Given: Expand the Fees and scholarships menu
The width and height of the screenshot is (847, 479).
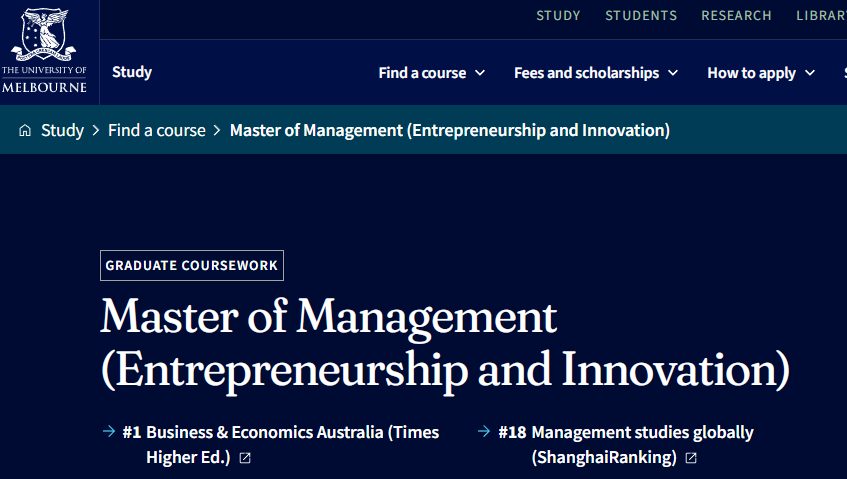Looking at the screenshot, I should point(595,73).
